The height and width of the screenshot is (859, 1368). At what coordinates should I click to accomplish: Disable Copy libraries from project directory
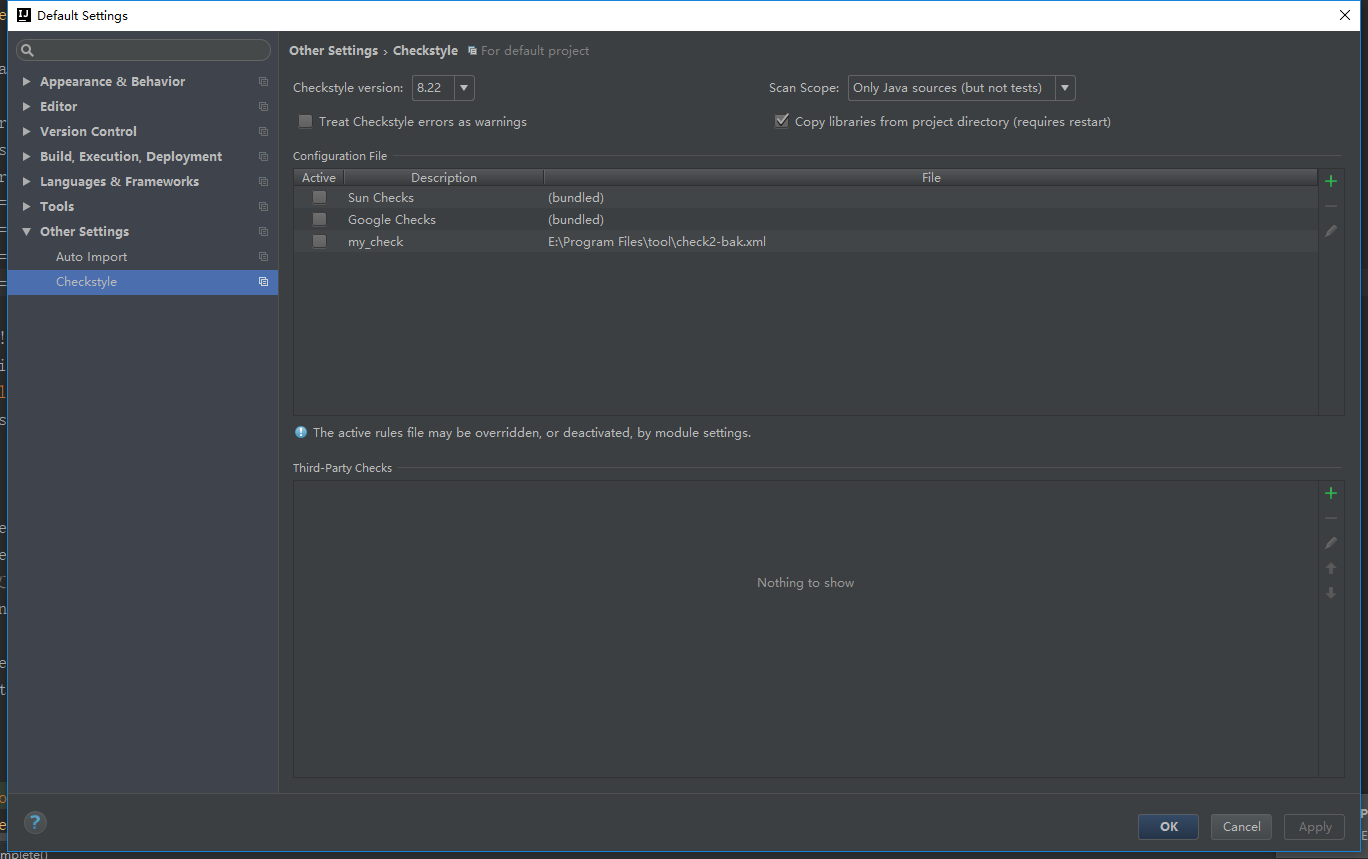pyautogui.click(x=781, y=120)
